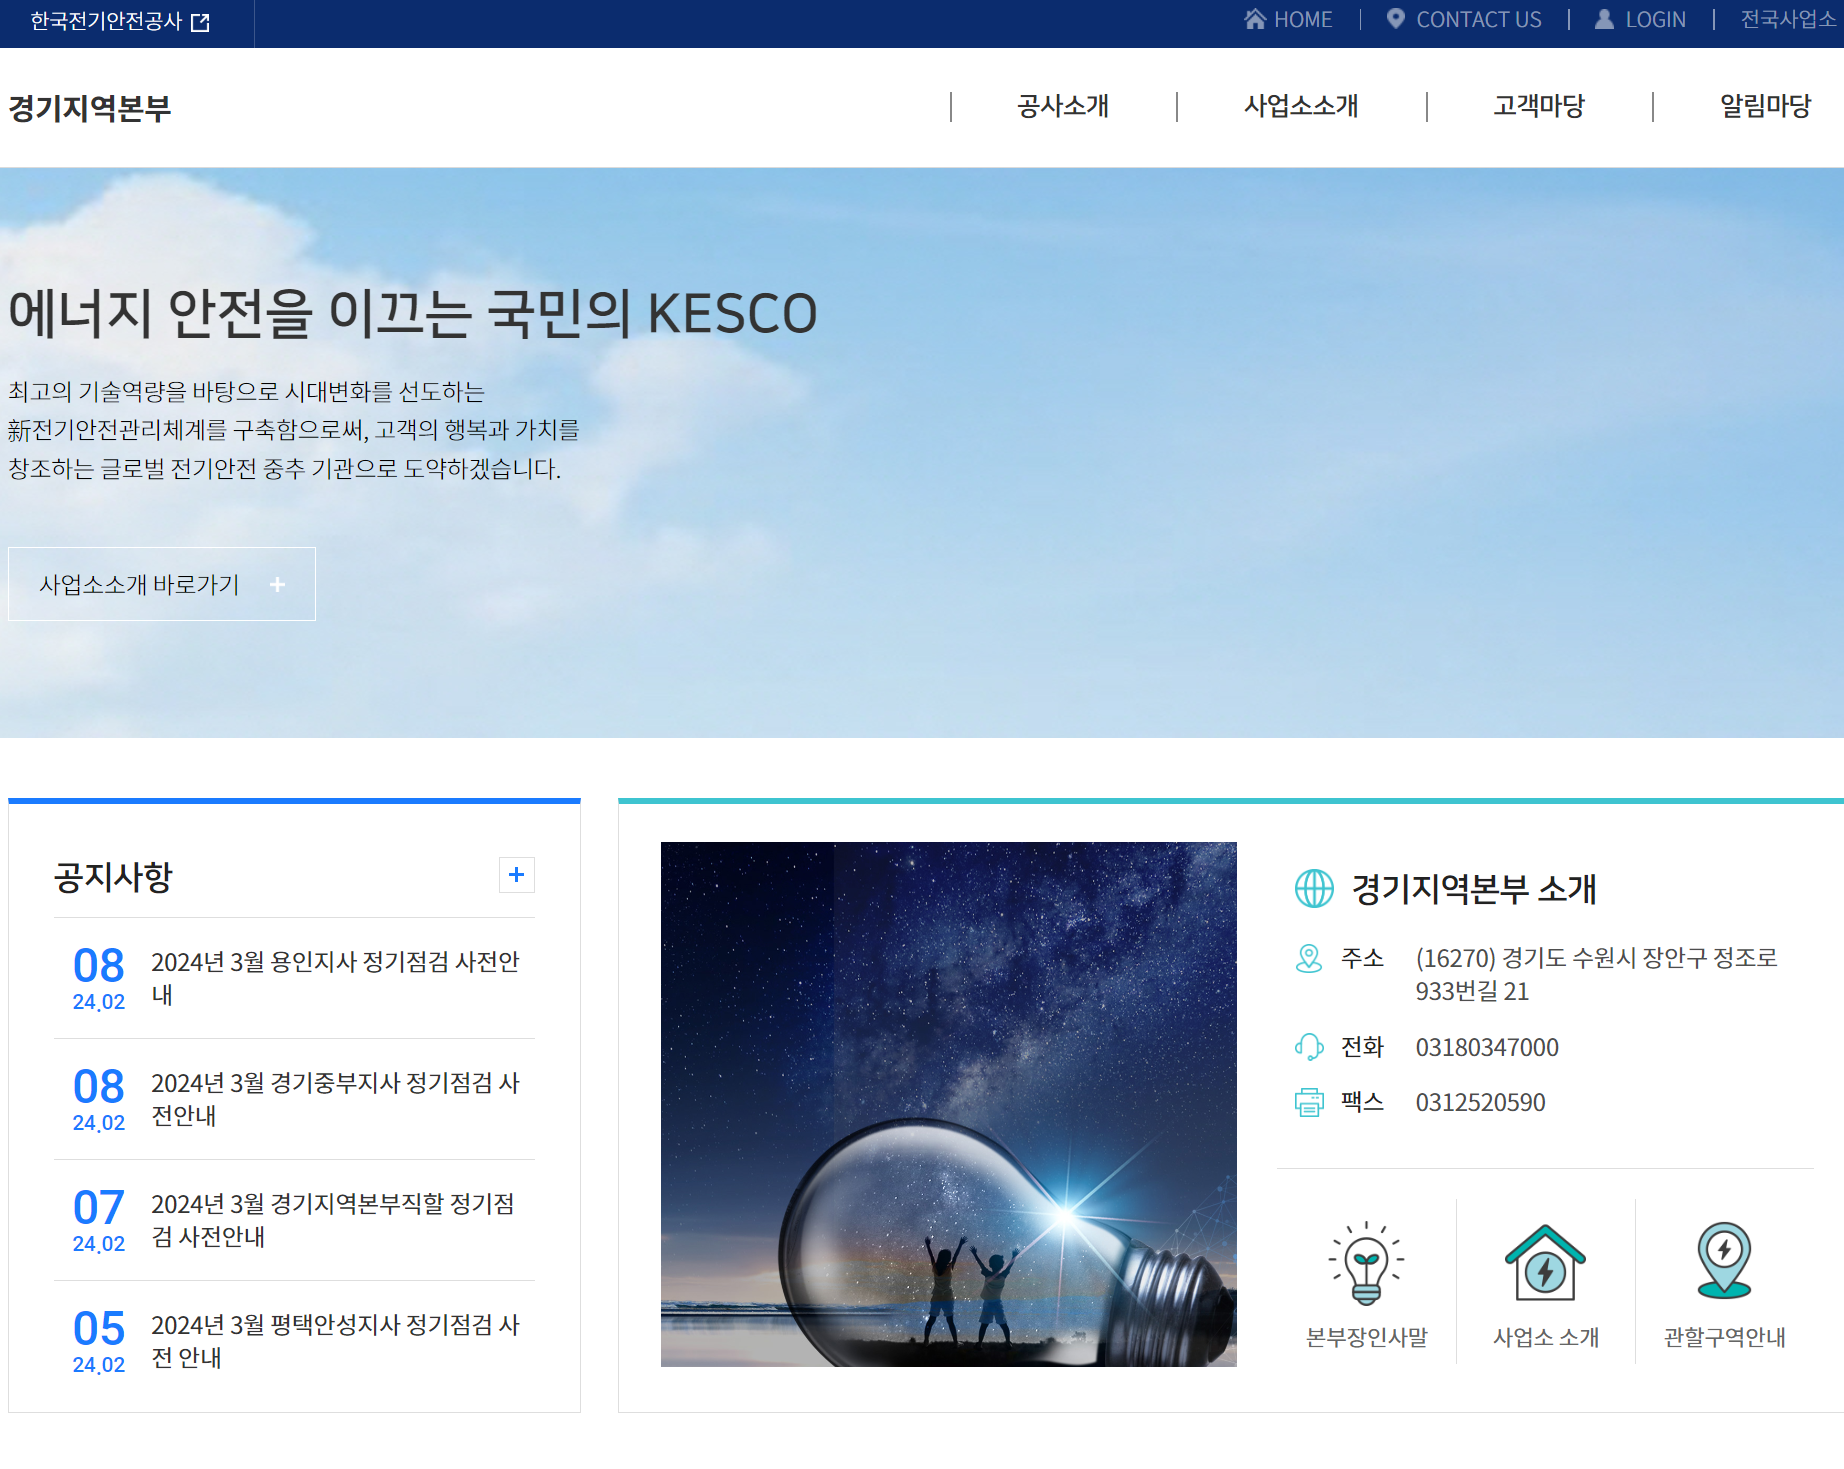
Task: Click date 05 of 평택안성지사 notice
Action: click(x=99, y=1328)
